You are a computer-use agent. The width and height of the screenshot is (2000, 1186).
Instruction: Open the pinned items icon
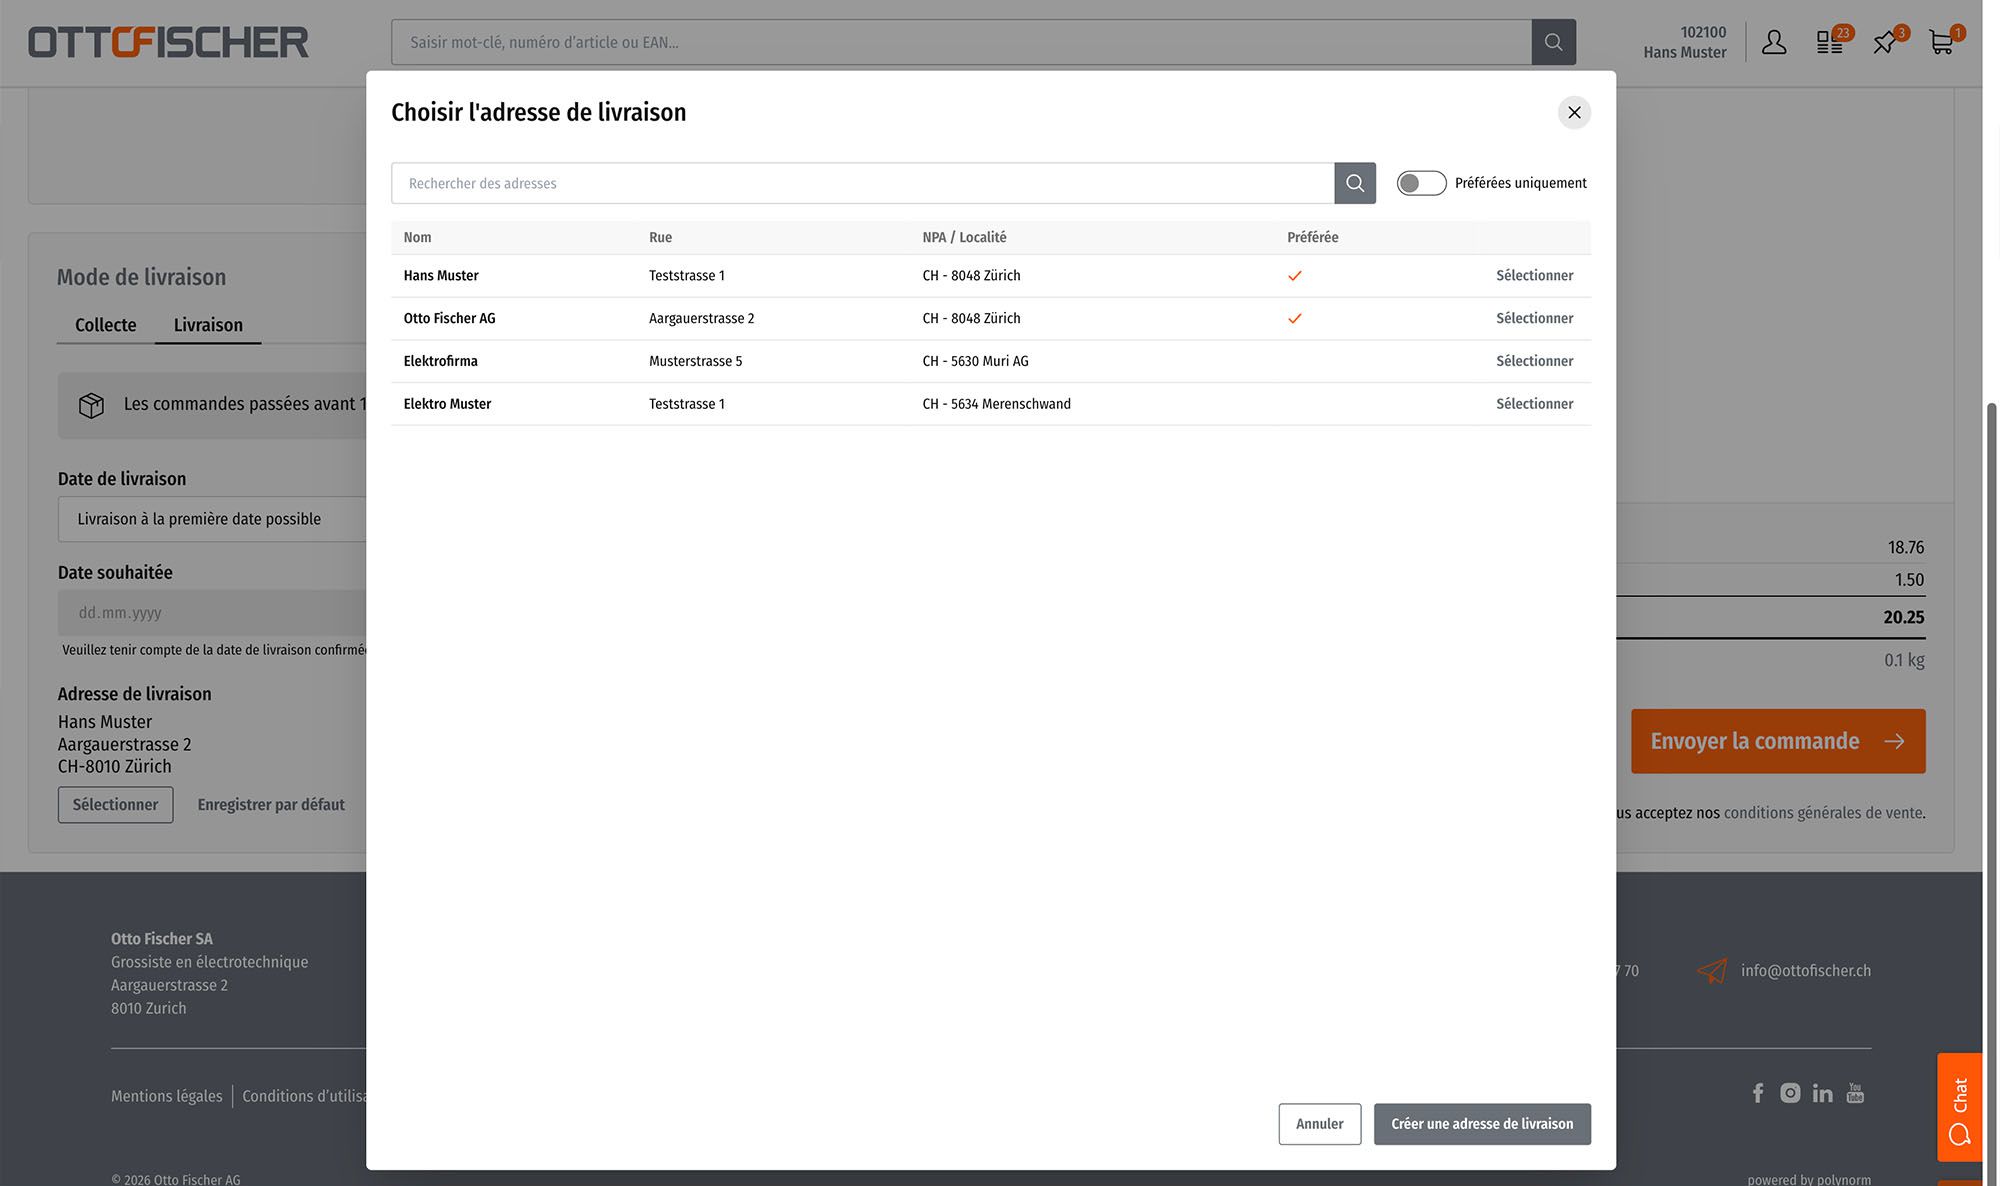(x=1885, y=42)
